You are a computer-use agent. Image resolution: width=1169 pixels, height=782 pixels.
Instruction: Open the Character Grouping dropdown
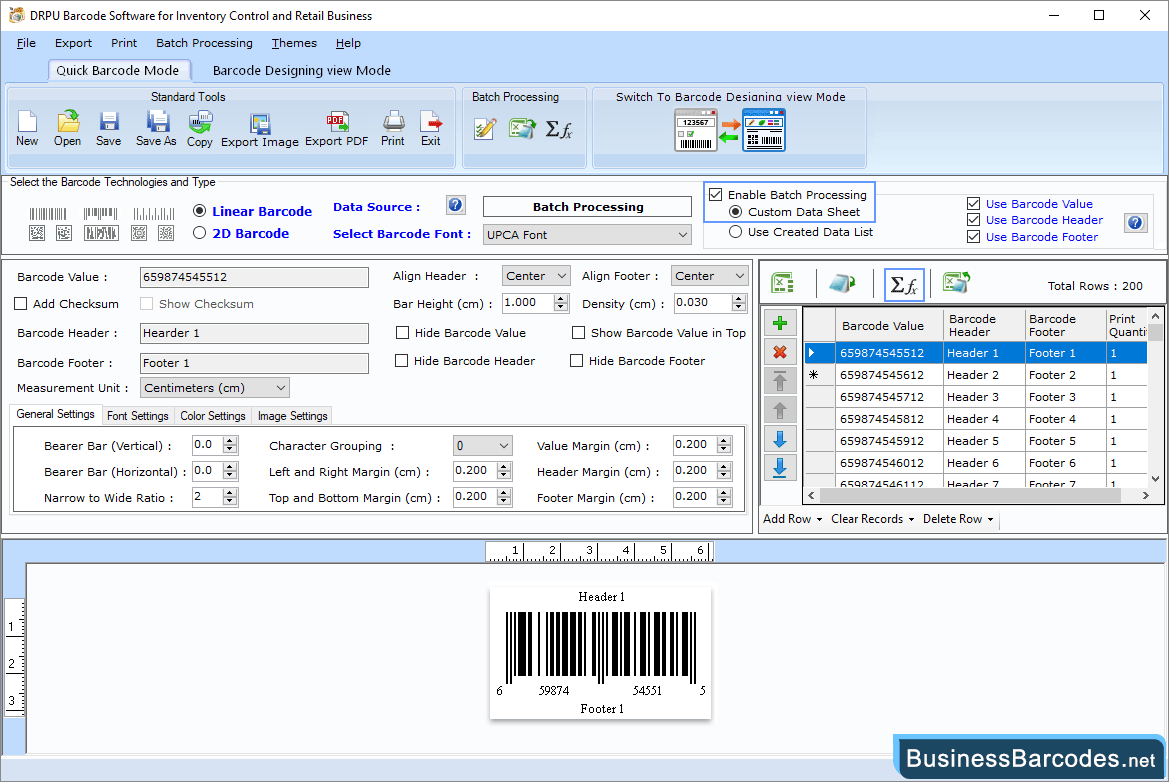[x=482, y=446]
